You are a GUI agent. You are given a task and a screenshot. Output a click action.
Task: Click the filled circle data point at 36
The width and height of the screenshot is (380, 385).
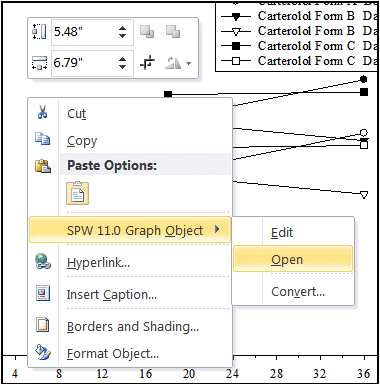[x=364, y=79]
